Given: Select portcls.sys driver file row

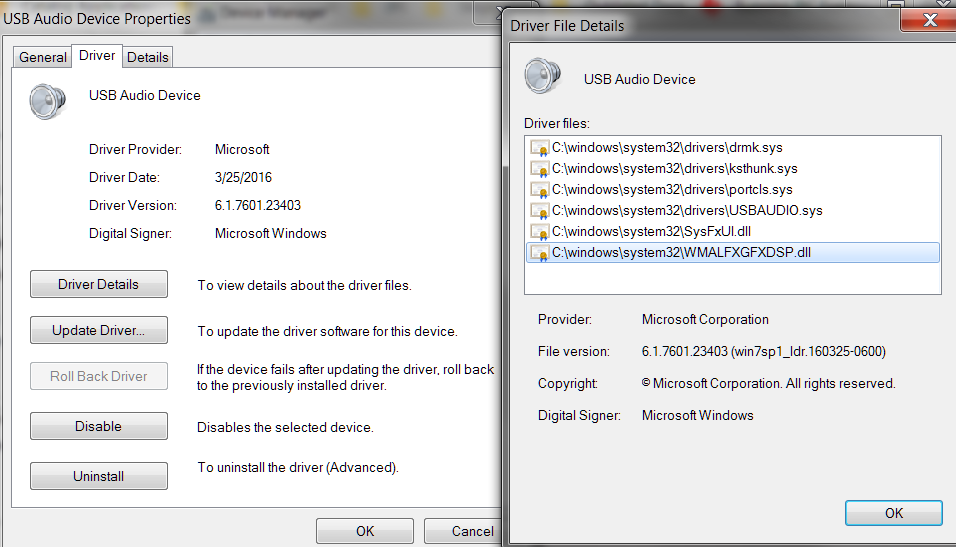Looking at the screenshot, I should (x=732, y=190).
